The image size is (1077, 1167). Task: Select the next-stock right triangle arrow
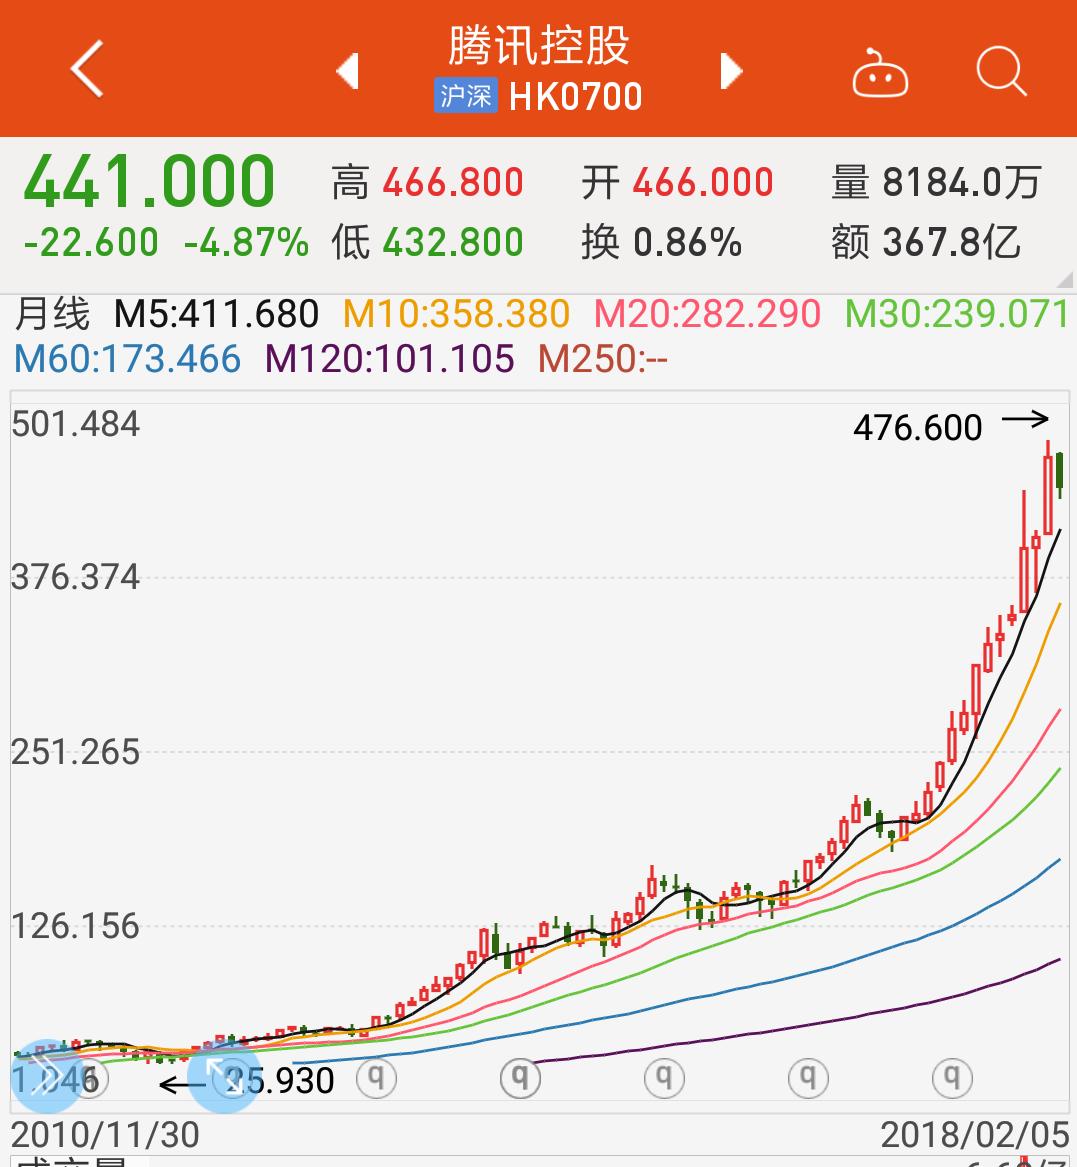(x=731, y=70)
